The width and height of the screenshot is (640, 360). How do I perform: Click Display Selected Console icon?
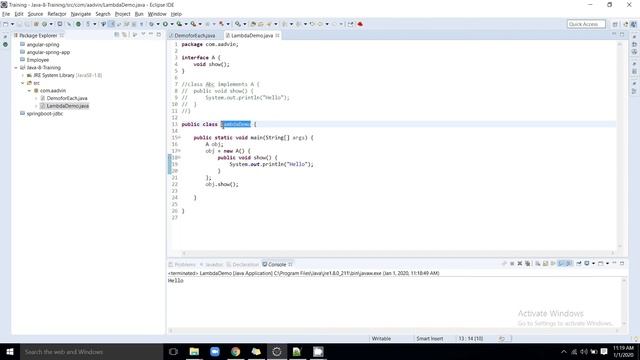(587, 264)
